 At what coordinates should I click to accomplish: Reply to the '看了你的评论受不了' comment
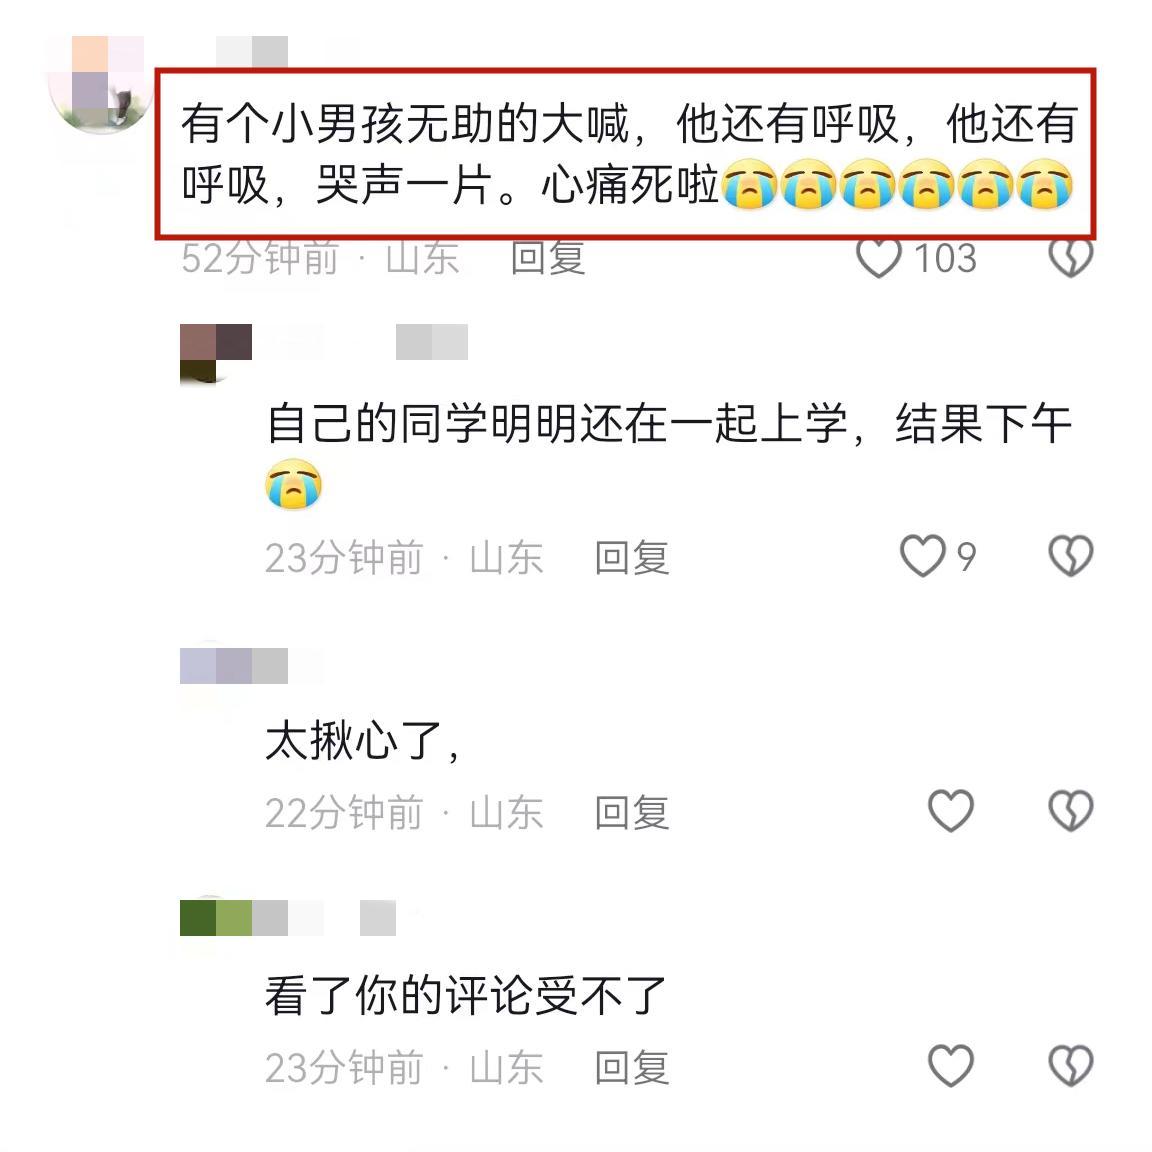(632, 1067)
